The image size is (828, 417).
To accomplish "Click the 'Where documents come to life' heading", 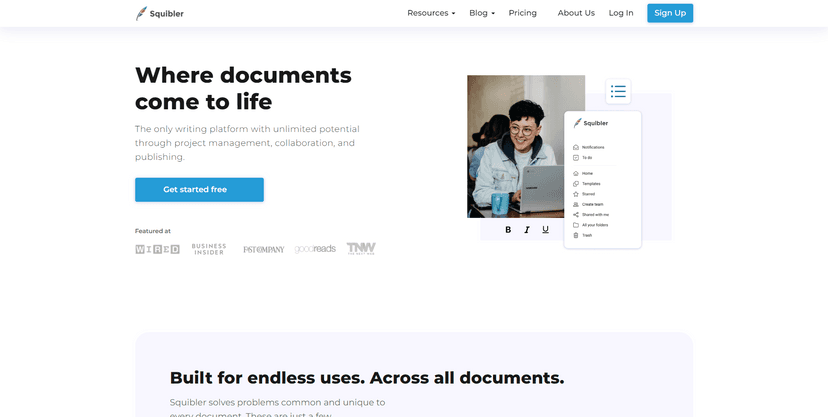I will tap(243, 88).
